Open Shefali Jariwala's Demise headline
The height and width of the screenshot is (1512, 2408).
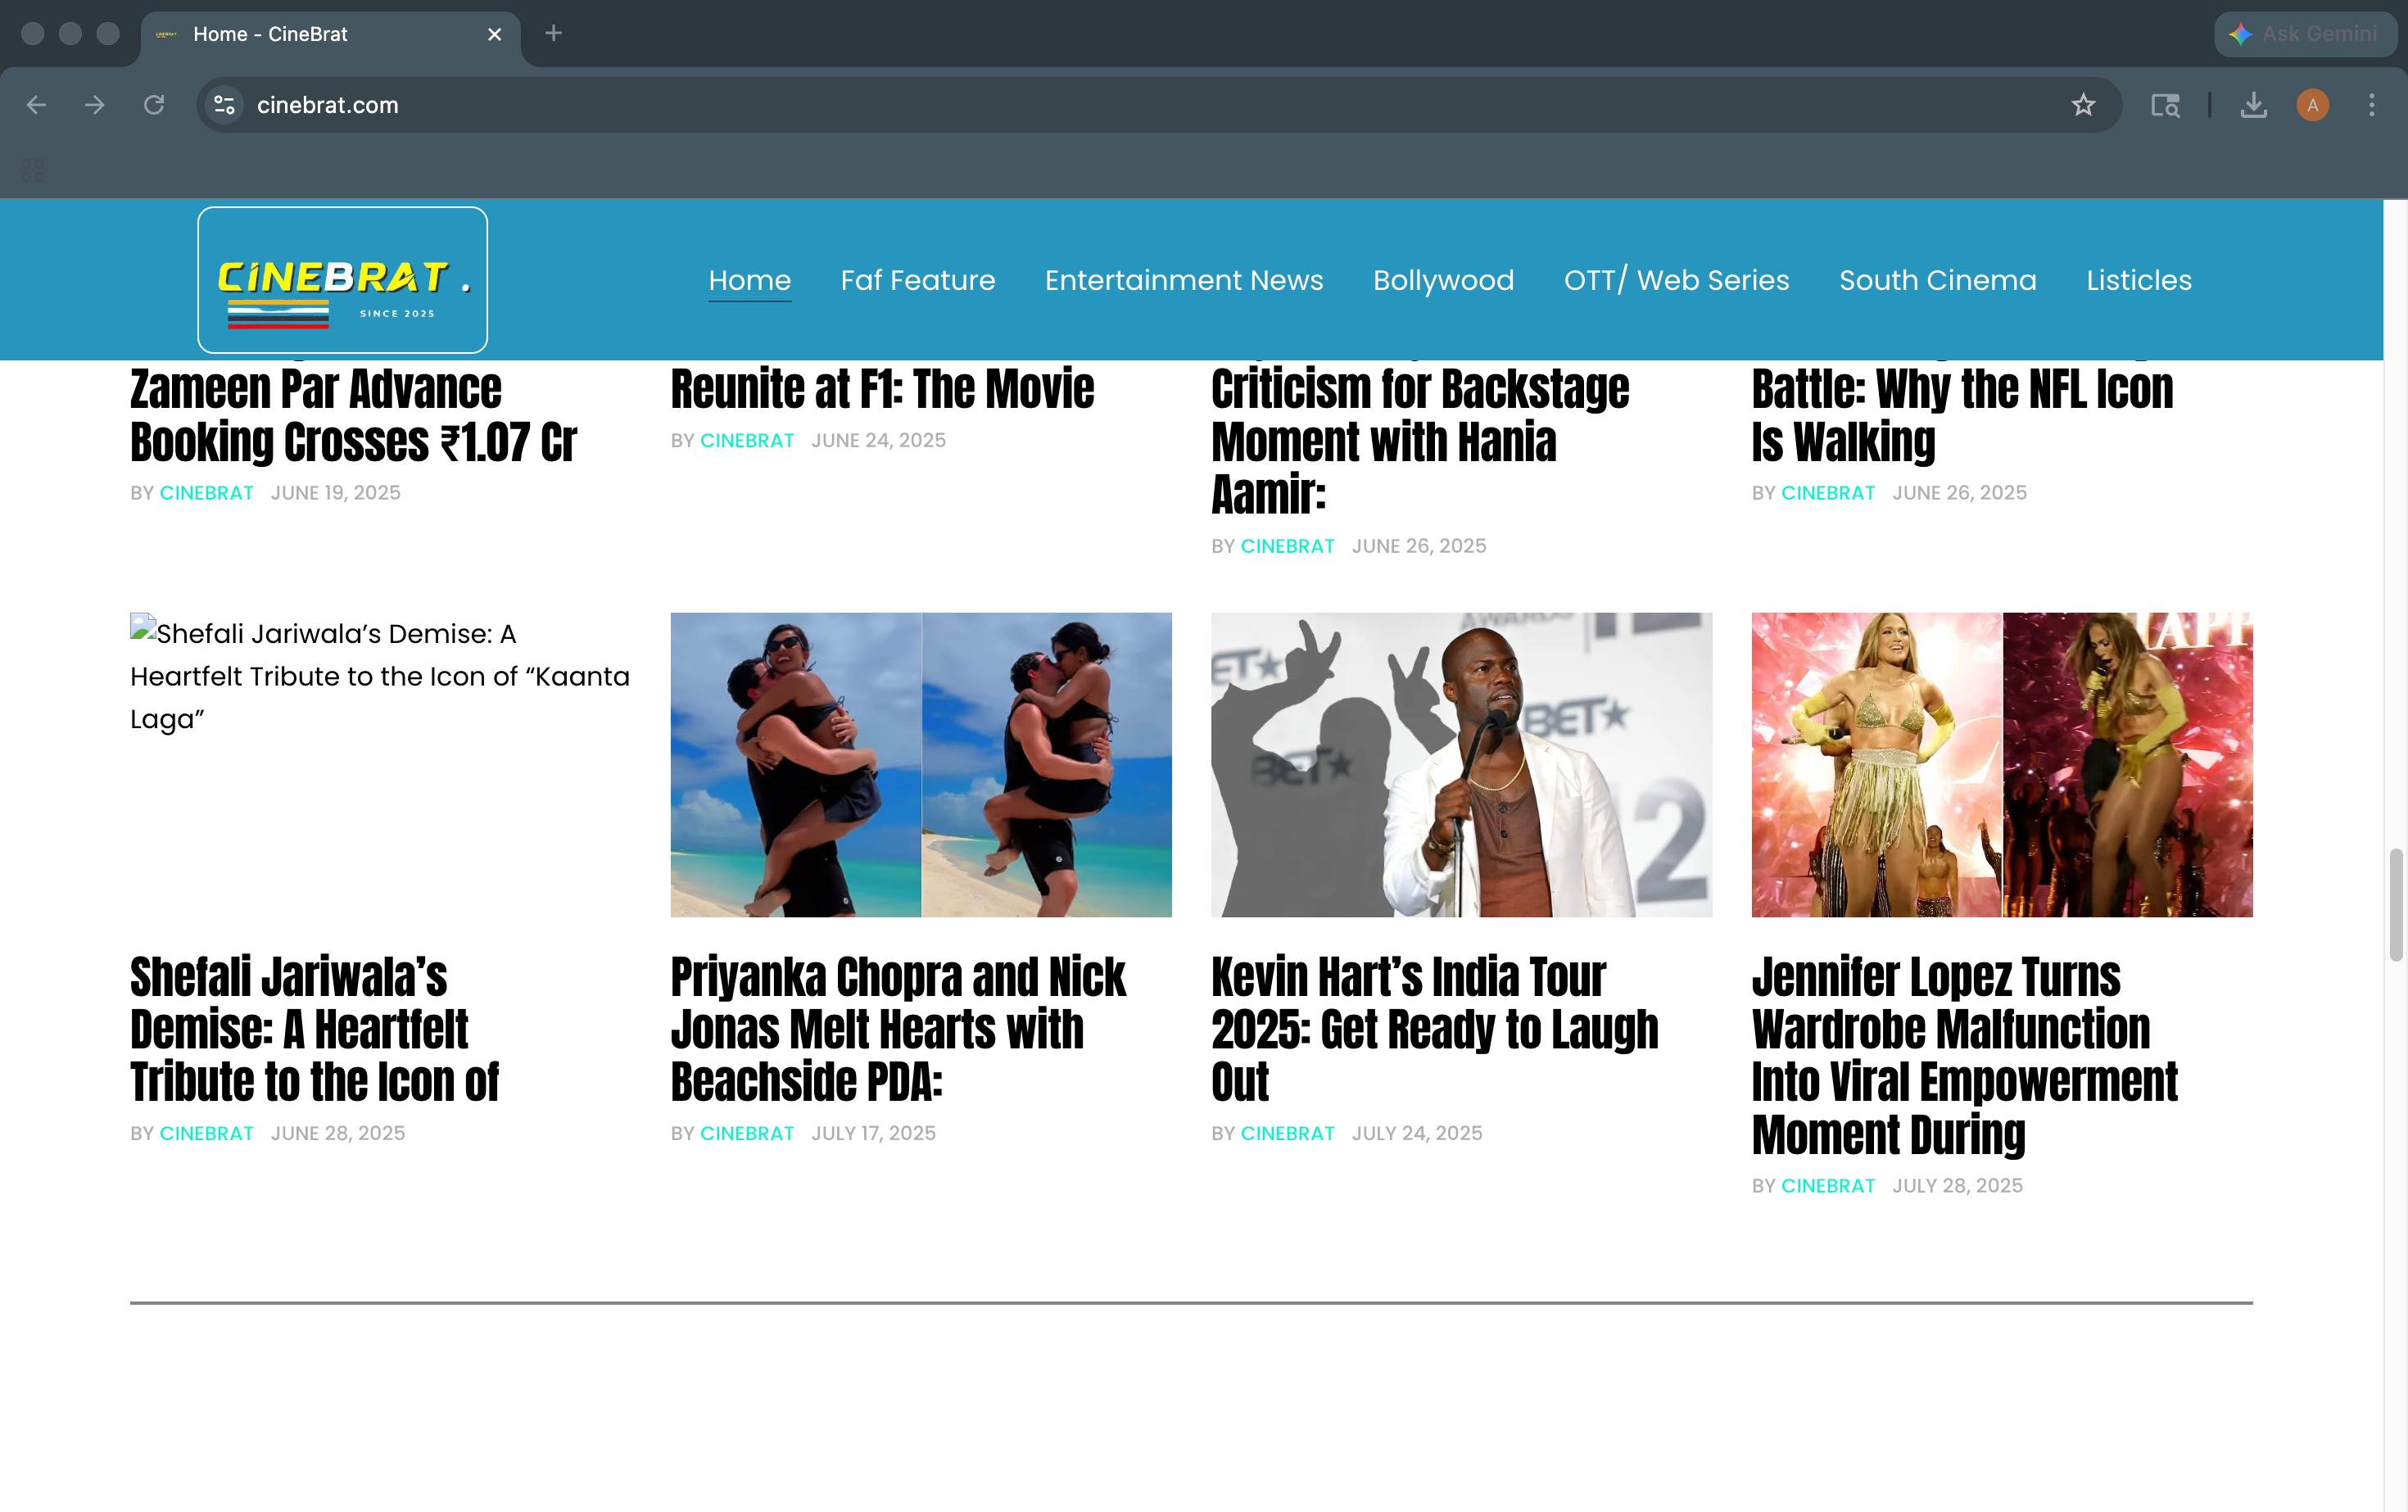314,1029
